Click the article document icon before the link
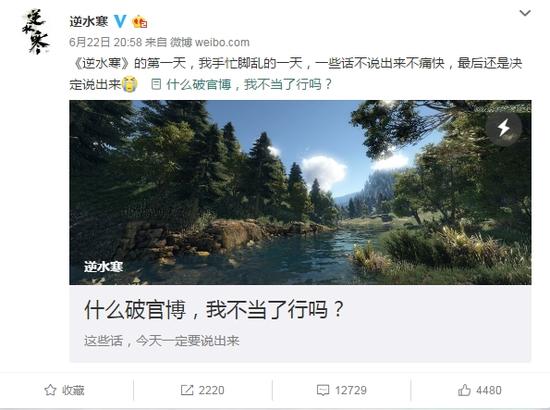 pyautogui.click(x=156, y=84)
